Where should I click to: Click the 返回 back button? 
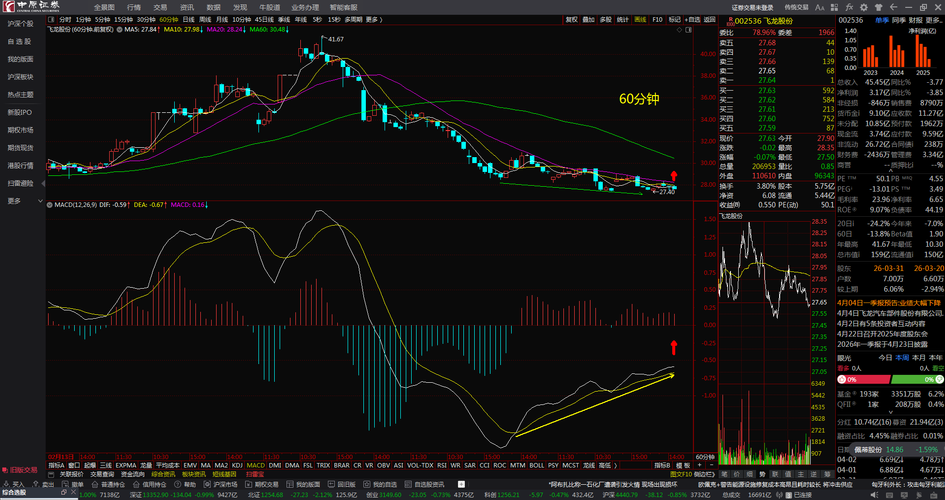(710, 20)
